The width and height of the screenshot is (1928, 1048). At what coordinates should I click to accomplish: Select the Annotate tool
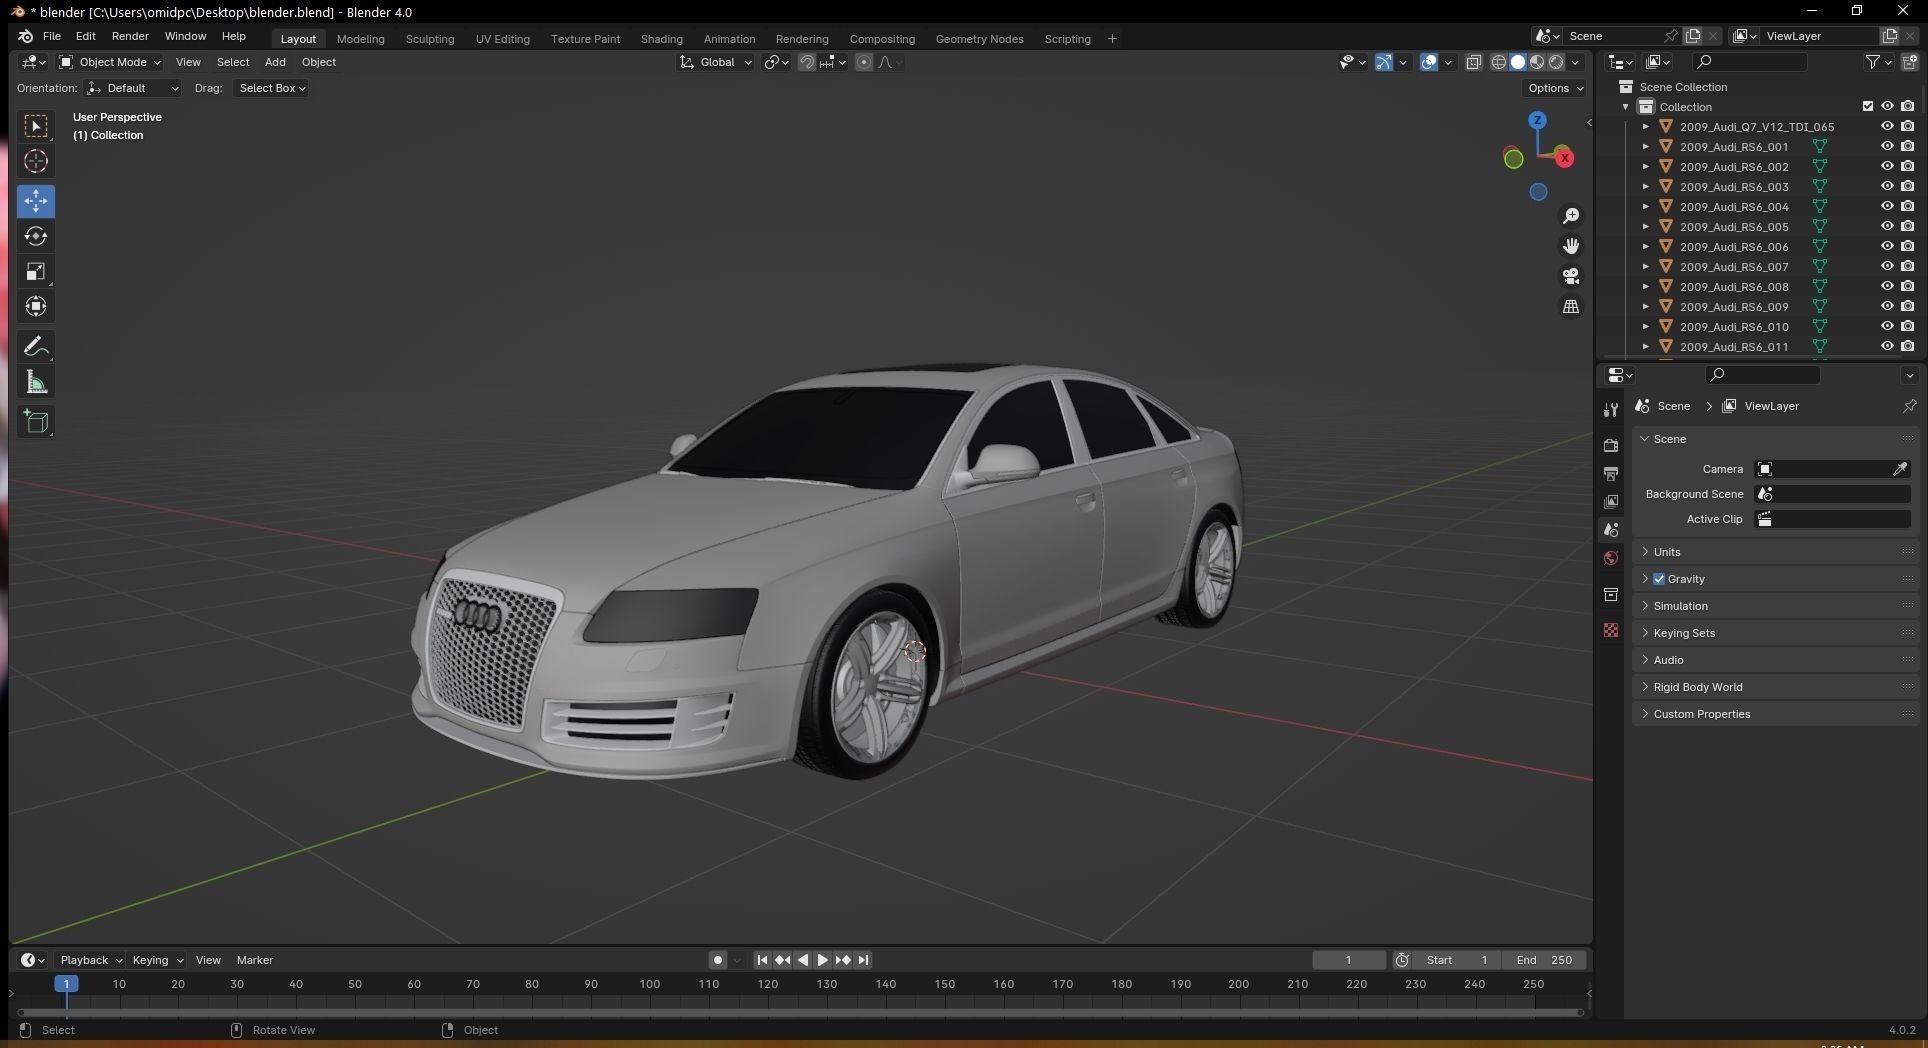pos(36,347)
